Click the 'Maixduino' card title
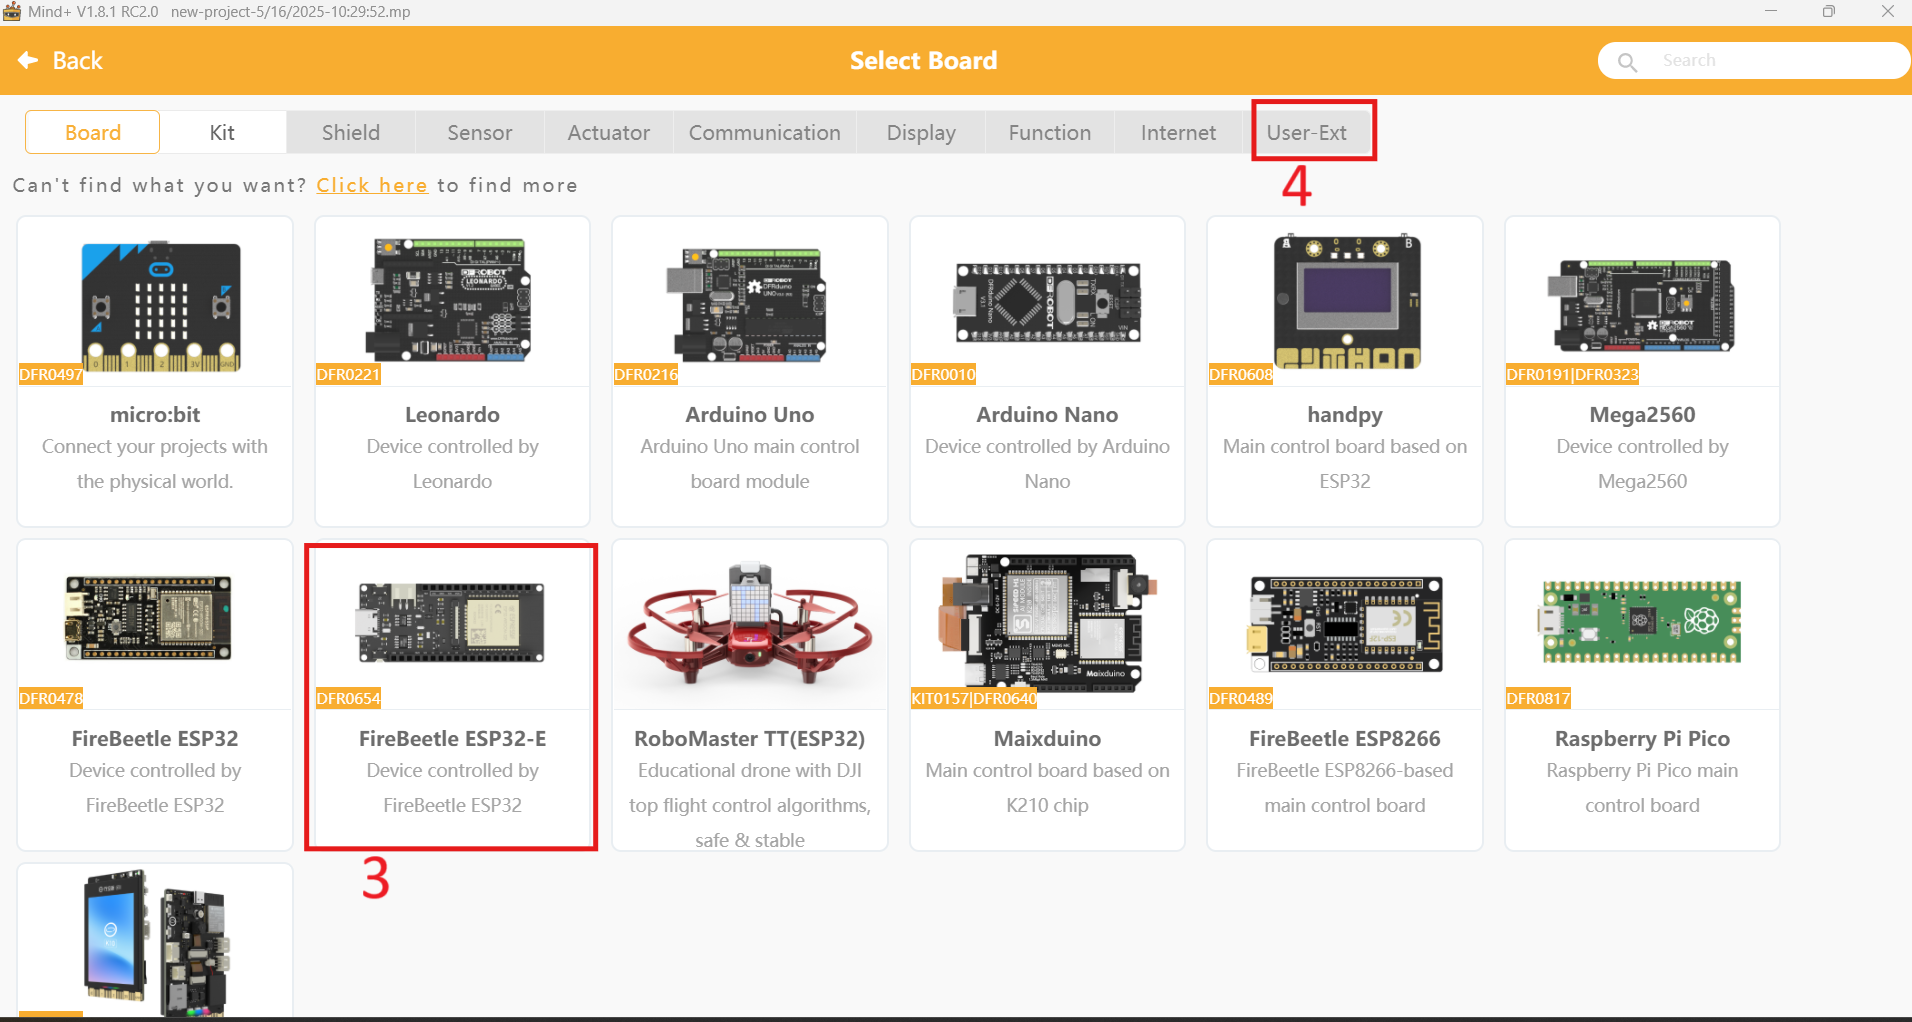This screenshot has height=1022, width=1912. (x=1047, y=739)
